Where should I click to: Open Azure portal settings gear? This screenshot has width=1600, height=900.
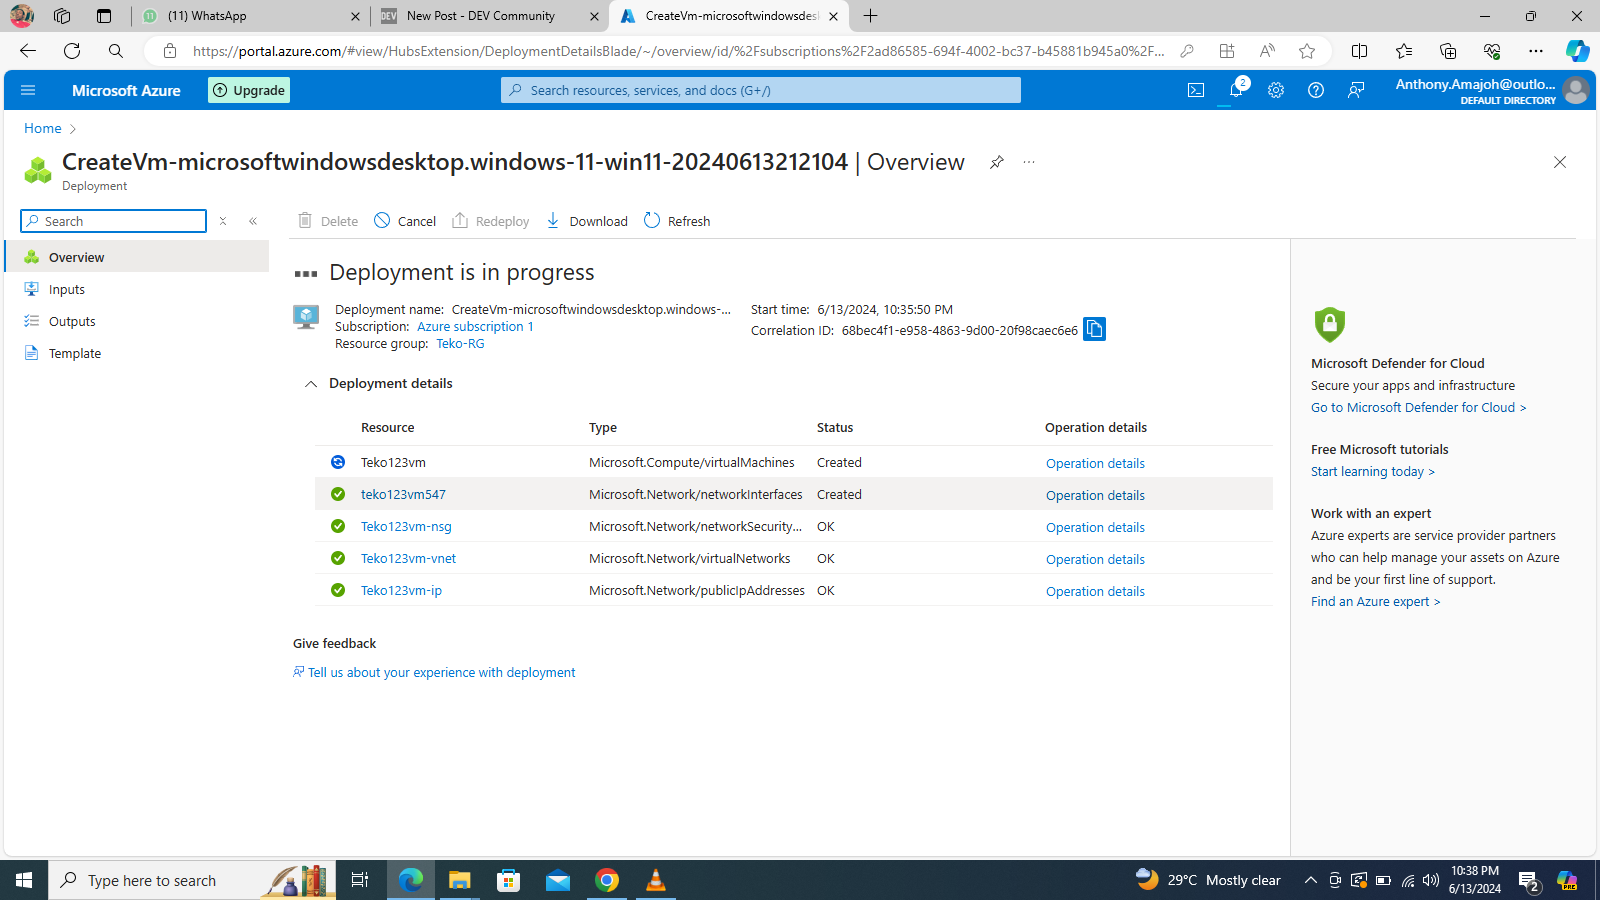coord(1276,90)
